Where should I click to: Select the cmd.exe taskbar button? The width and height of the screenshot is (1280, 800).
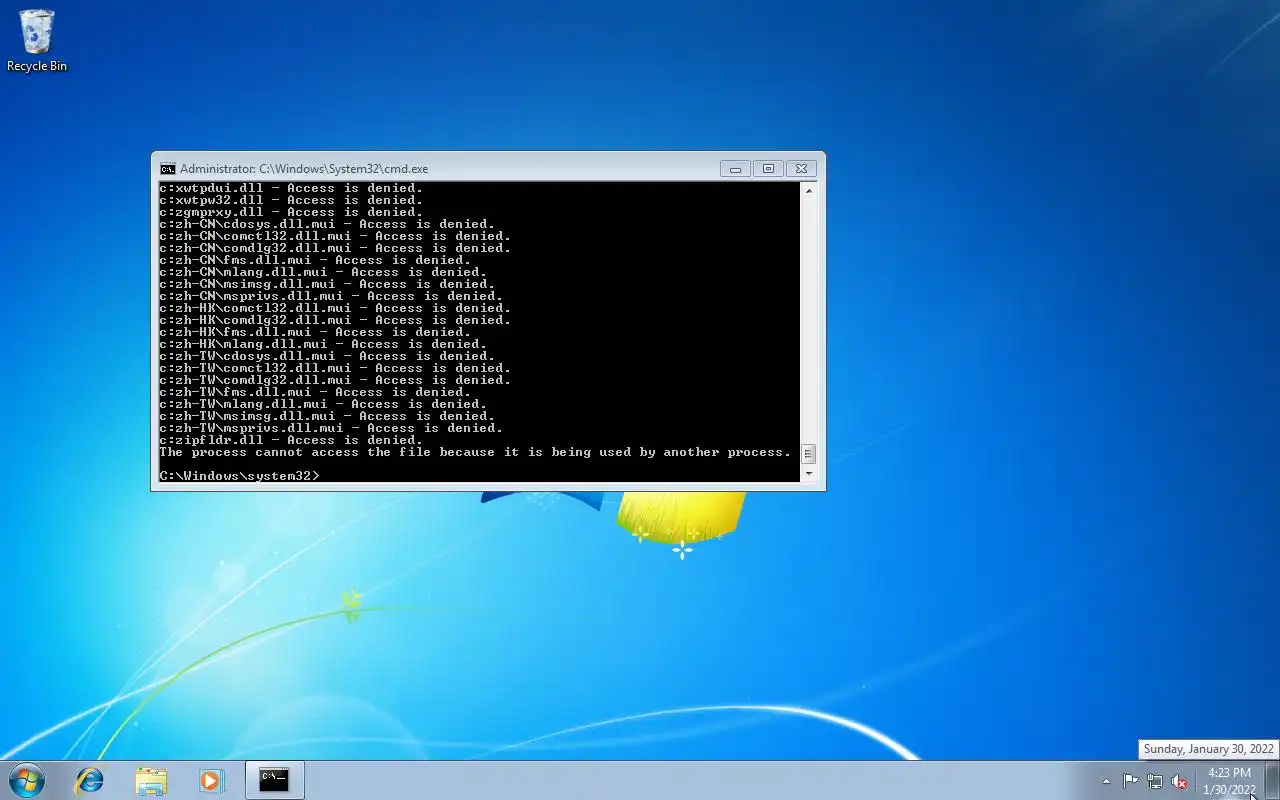(274, 780)
